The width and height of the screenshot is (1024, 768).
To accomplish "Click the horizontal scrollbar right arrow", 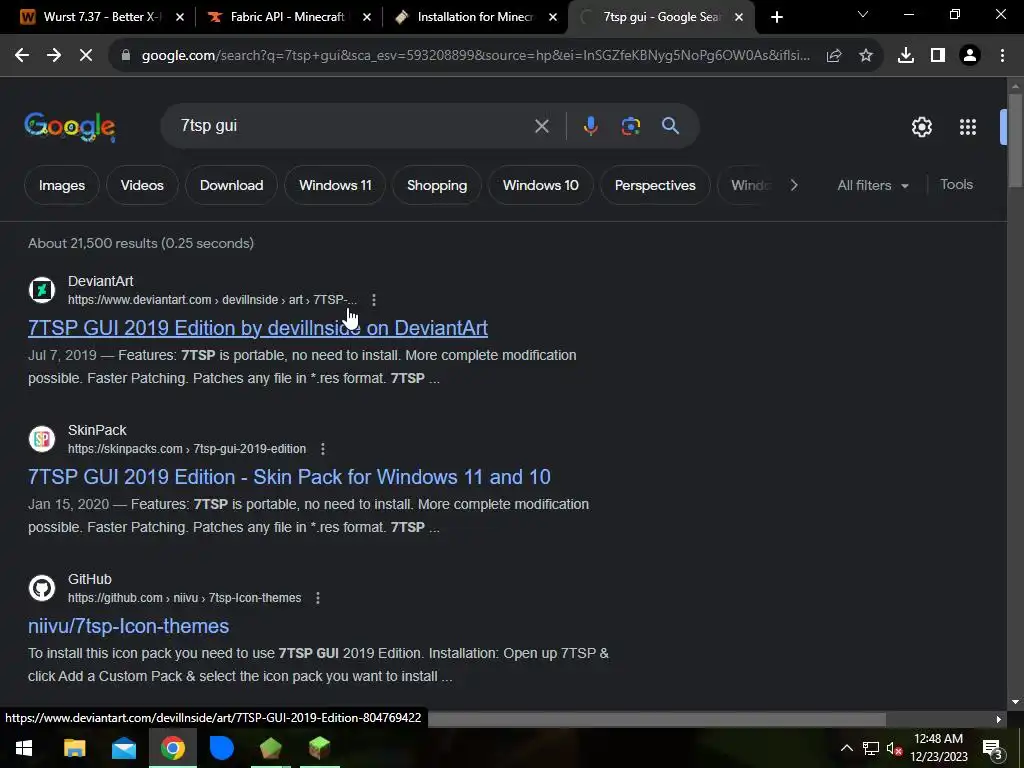I will point(999,719).
